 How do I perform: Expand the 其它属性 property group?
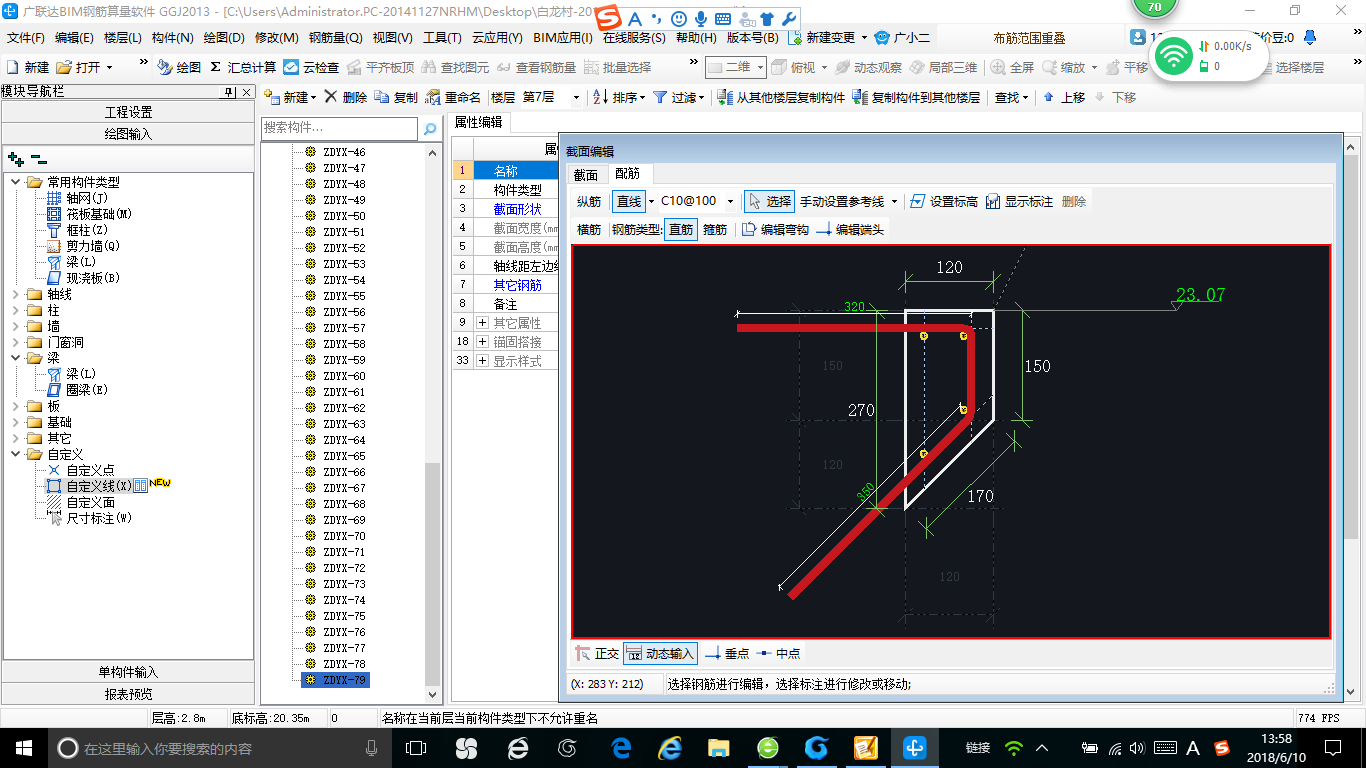pos(482,323)
